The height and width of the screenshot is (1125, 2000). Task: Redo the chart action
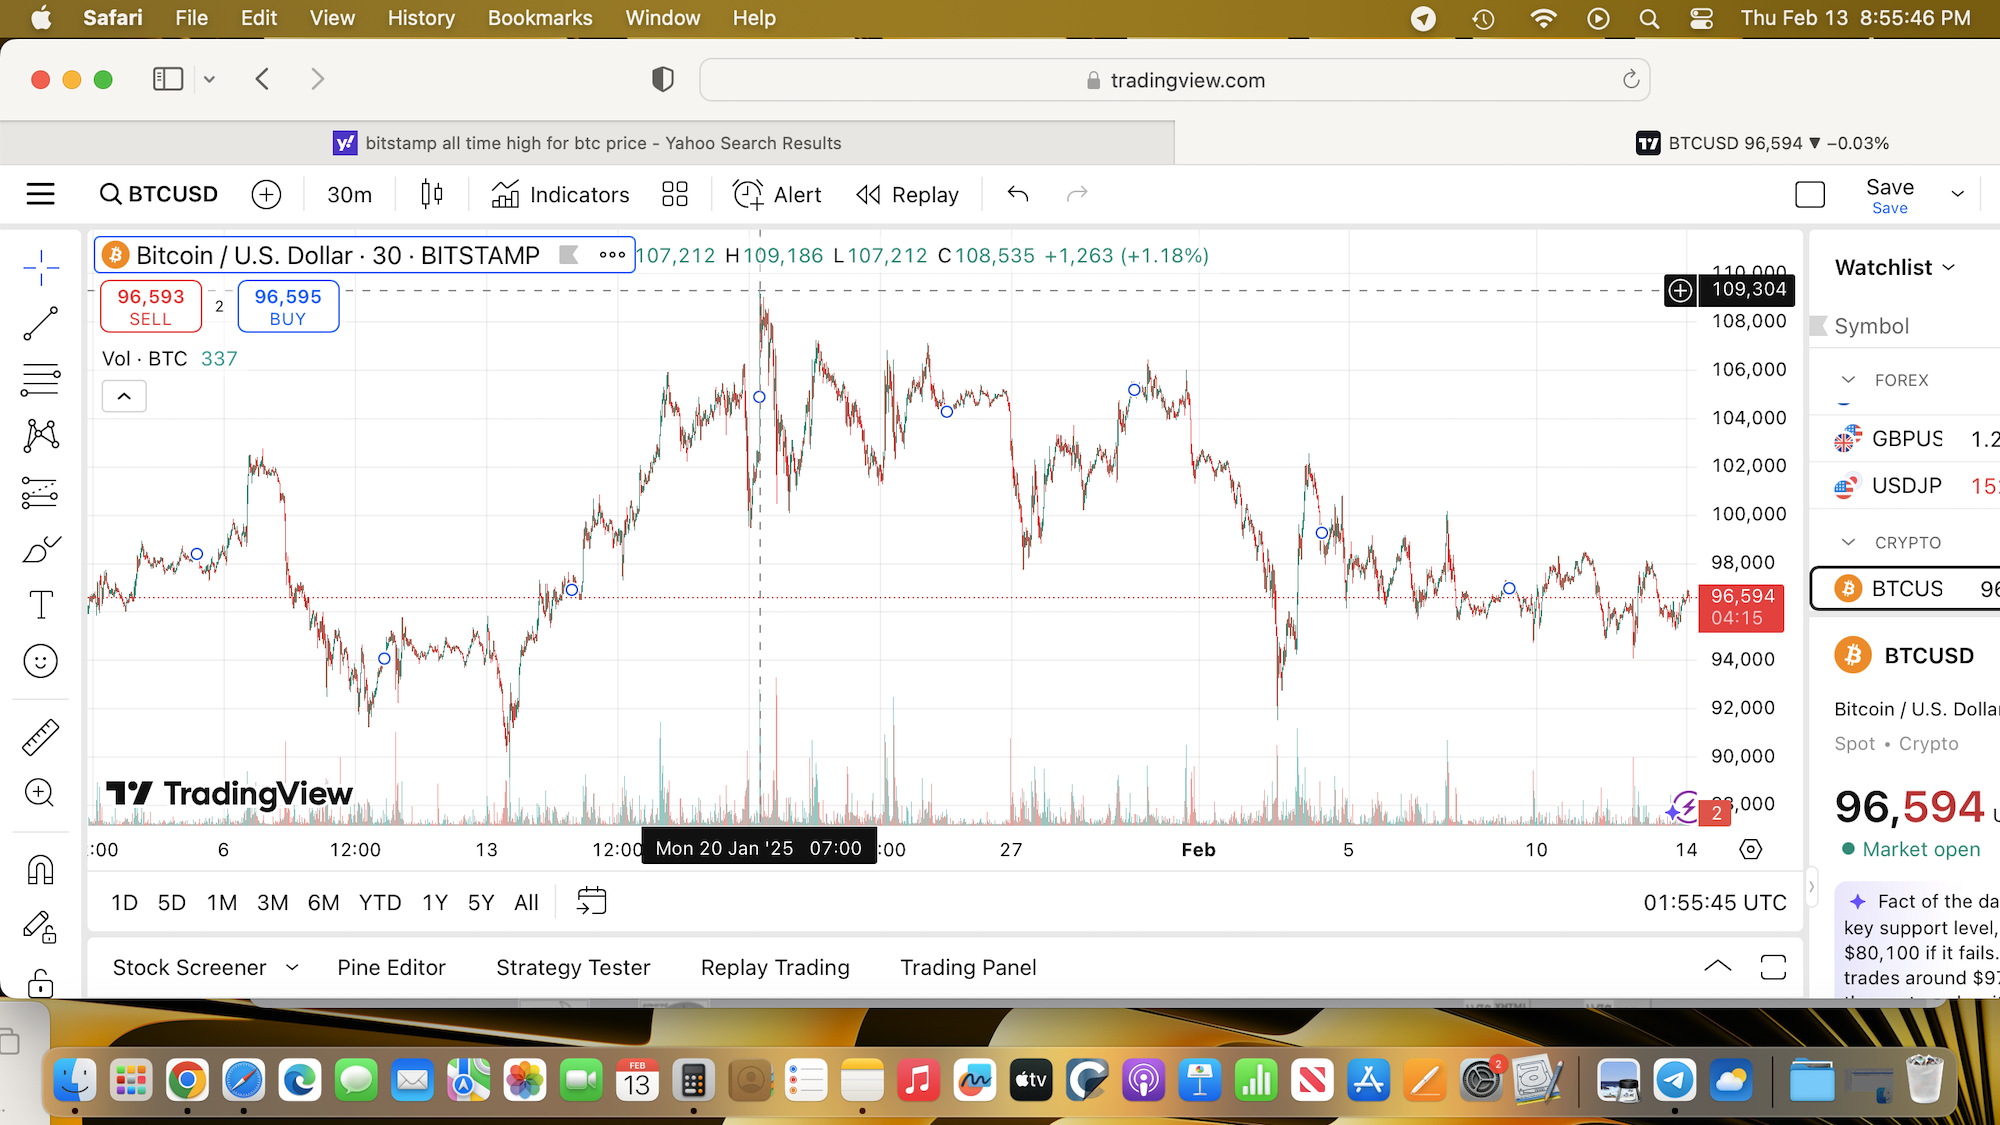(1077, 194)
